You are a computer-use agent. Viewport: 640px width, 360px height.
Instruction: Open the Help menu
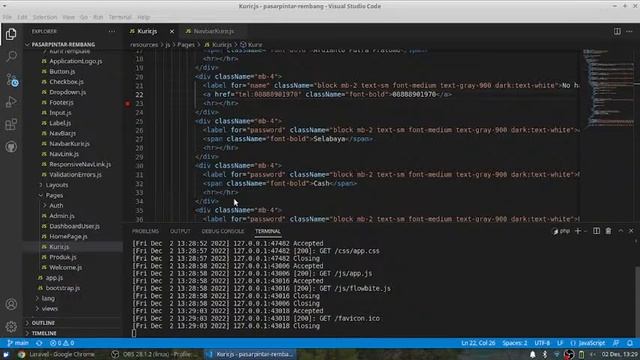point(144,17)
